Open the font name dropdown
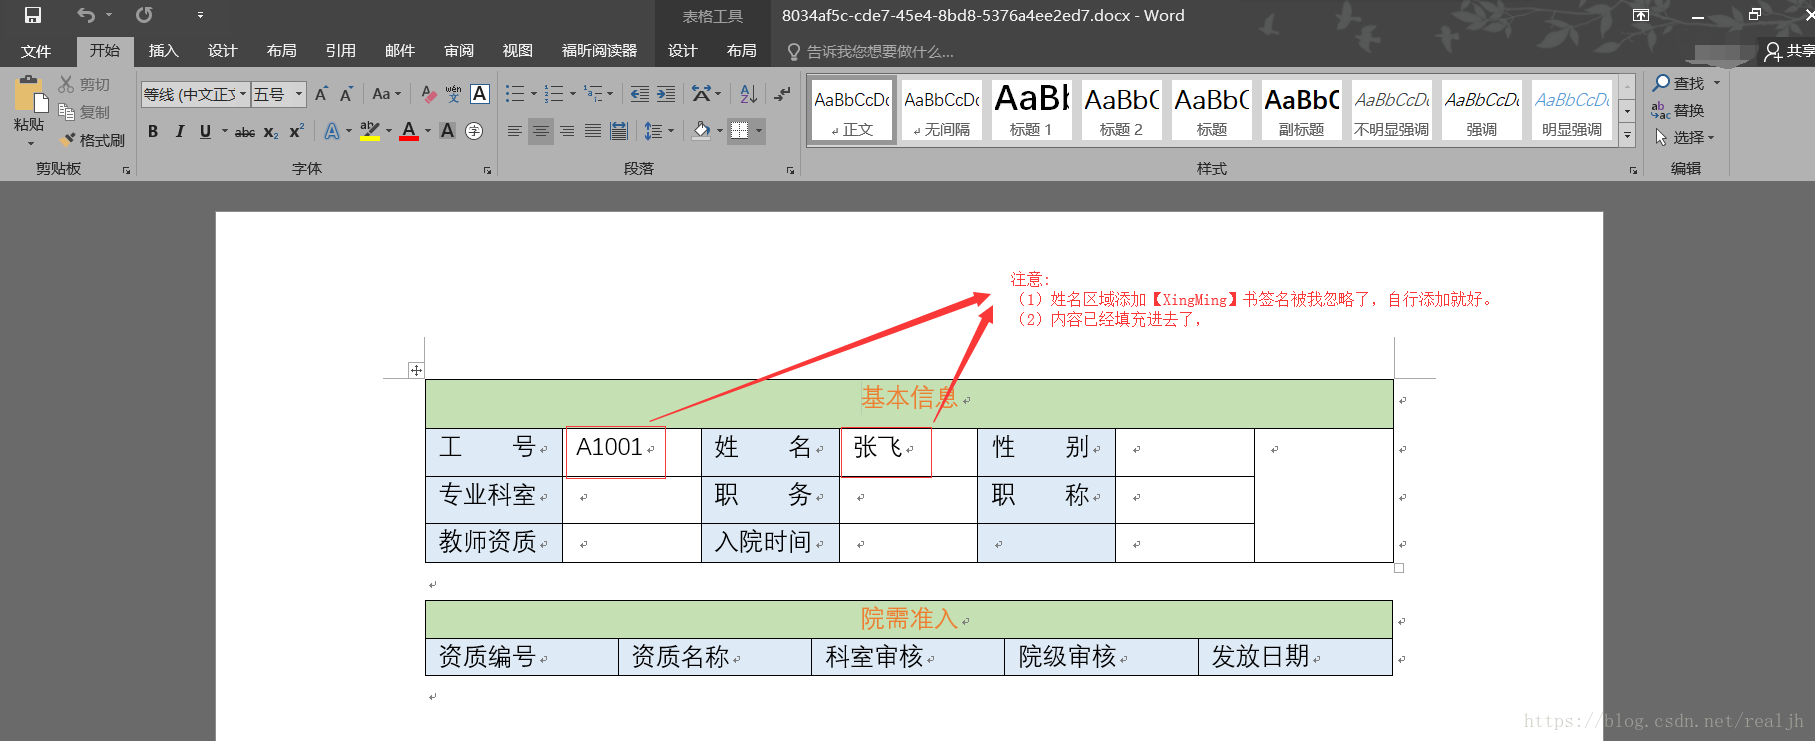 tap(243, 94)
